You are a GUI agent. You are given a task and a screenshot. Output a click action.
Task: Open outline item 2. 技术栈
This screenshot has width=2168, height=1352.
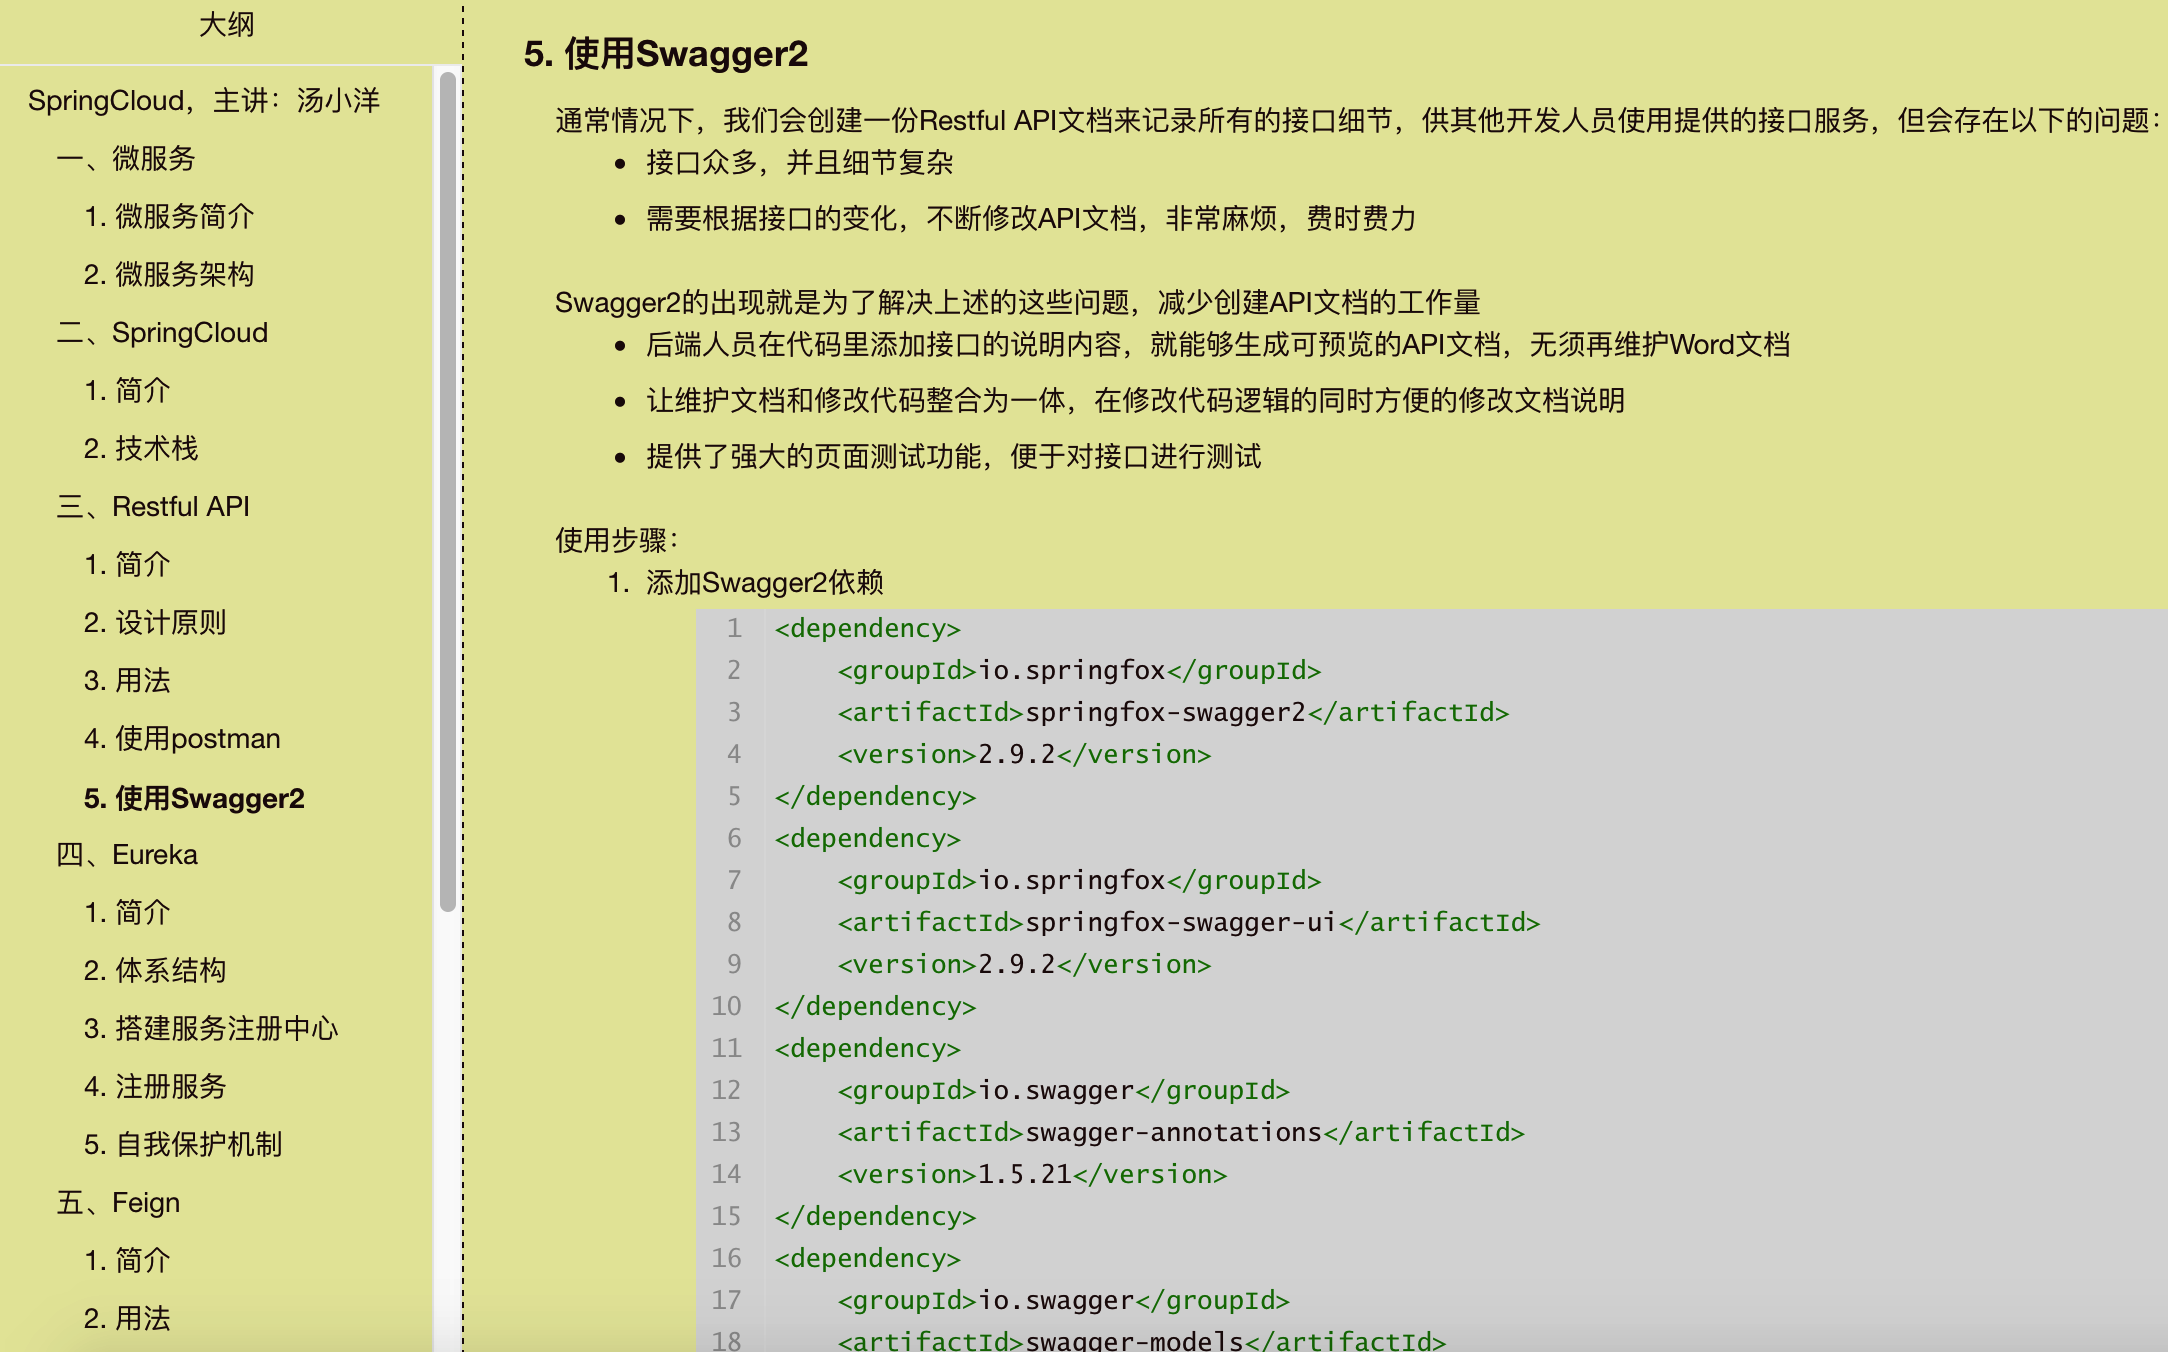click(141, 449)
